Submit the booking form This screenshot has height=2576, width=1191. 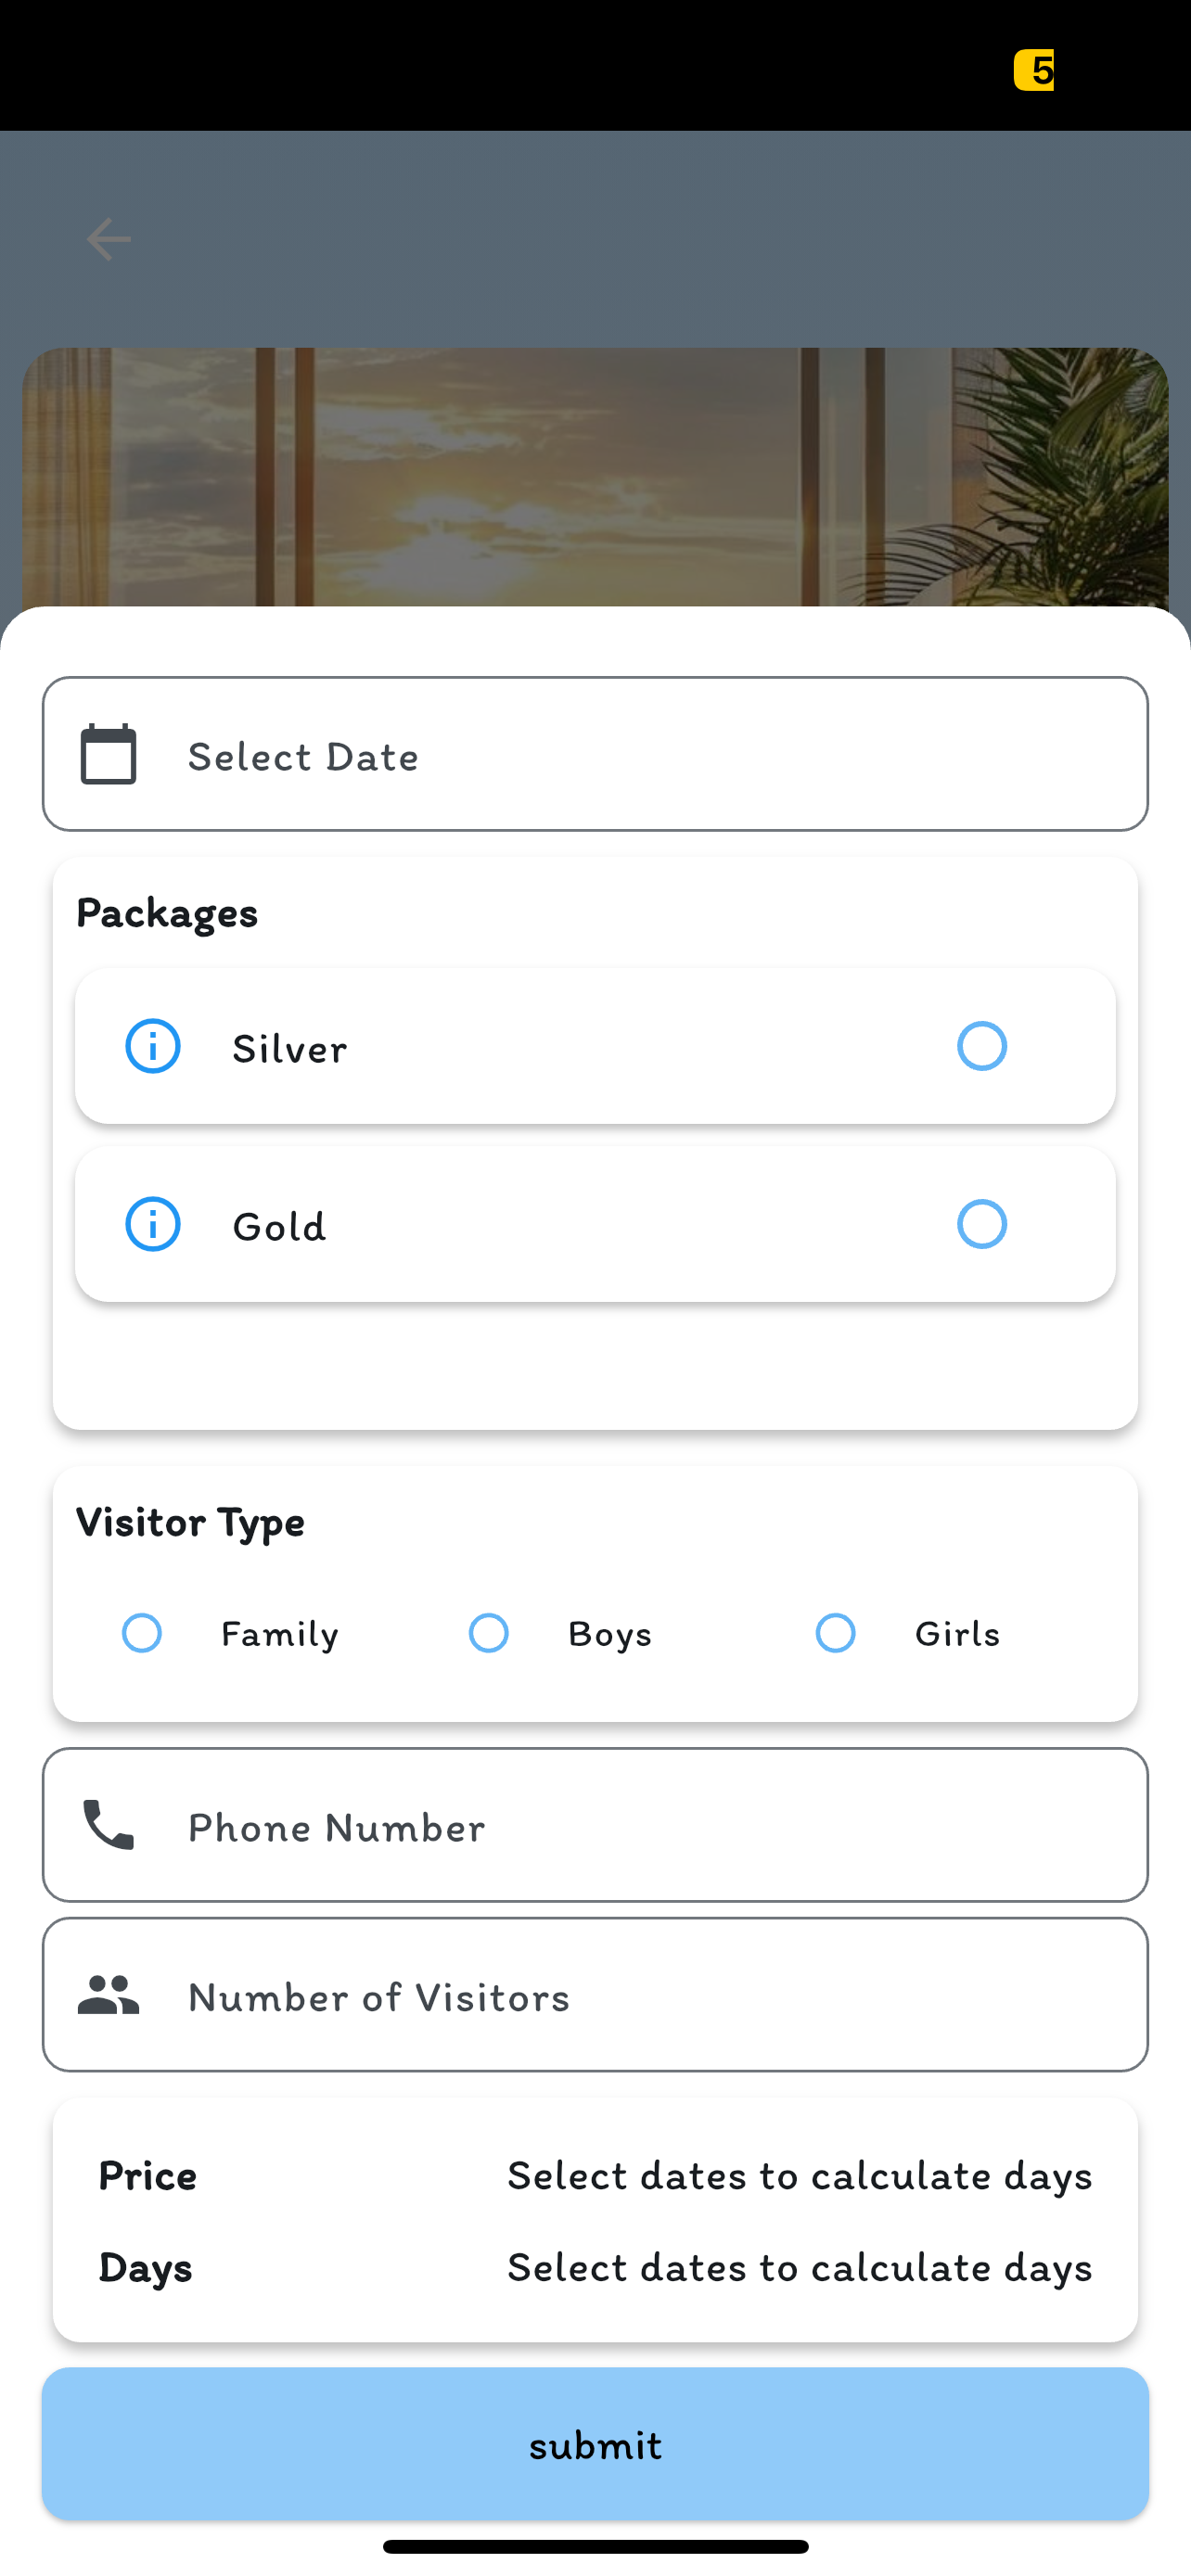click(x=595, y=2444)
